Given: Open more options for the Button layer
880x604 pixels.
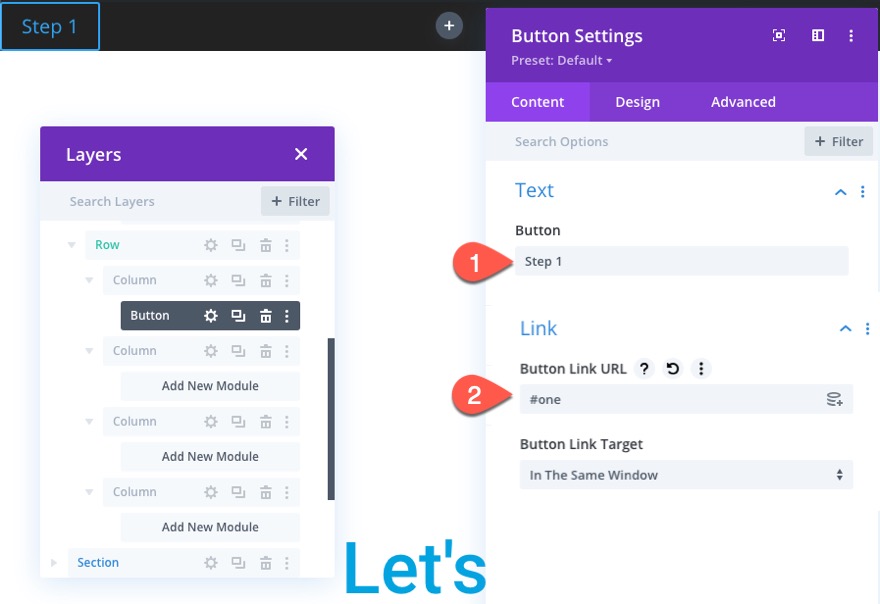Looking at the screenshot, I should pyautogui.click(x=287, y=316).
